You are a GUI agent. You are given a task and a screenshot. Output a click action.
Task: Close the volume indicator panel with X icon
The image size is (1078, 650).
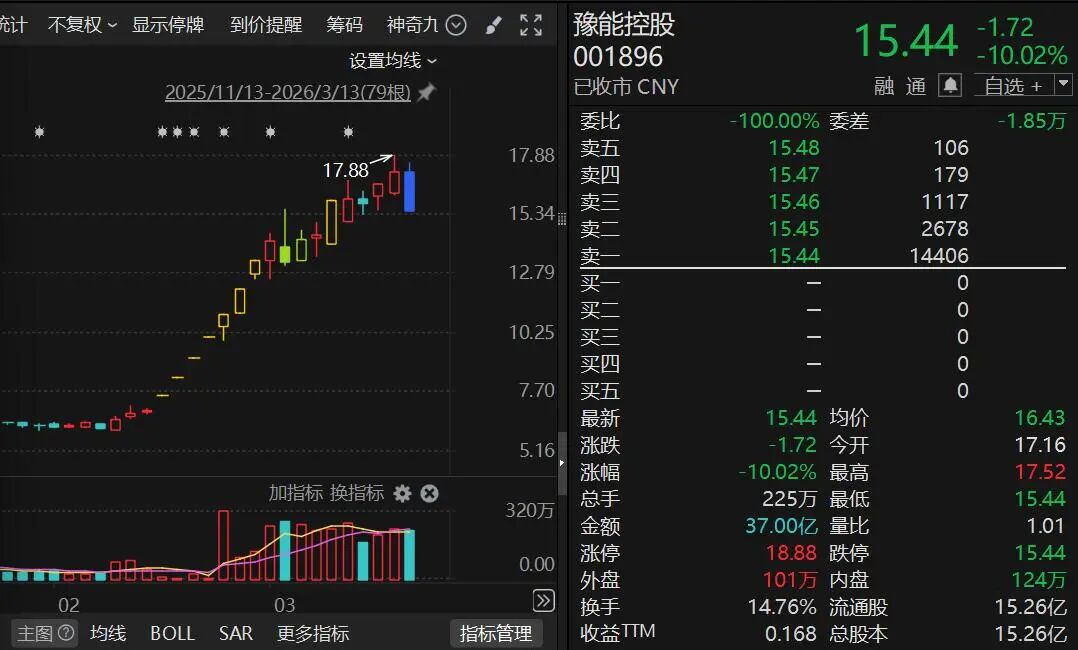coord(428,493)
